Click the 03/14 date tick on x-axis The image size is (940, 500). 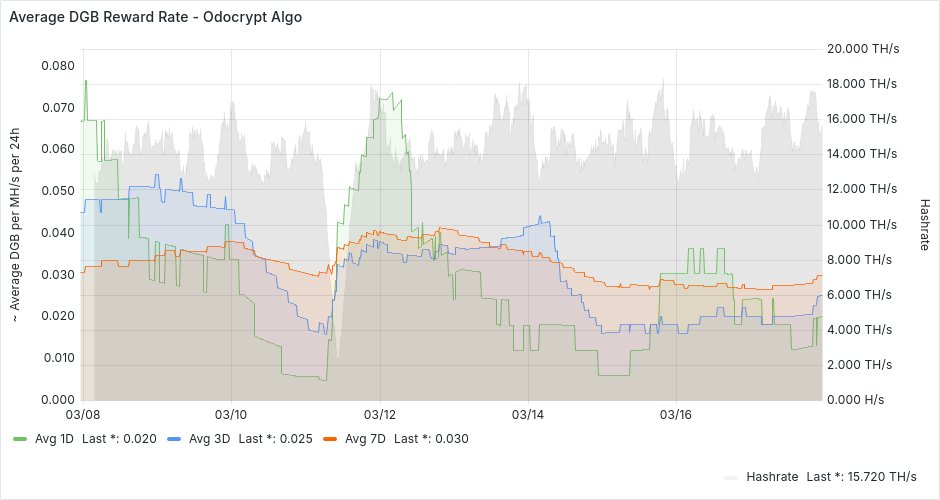pyautogui.click(x=528, y=413)
